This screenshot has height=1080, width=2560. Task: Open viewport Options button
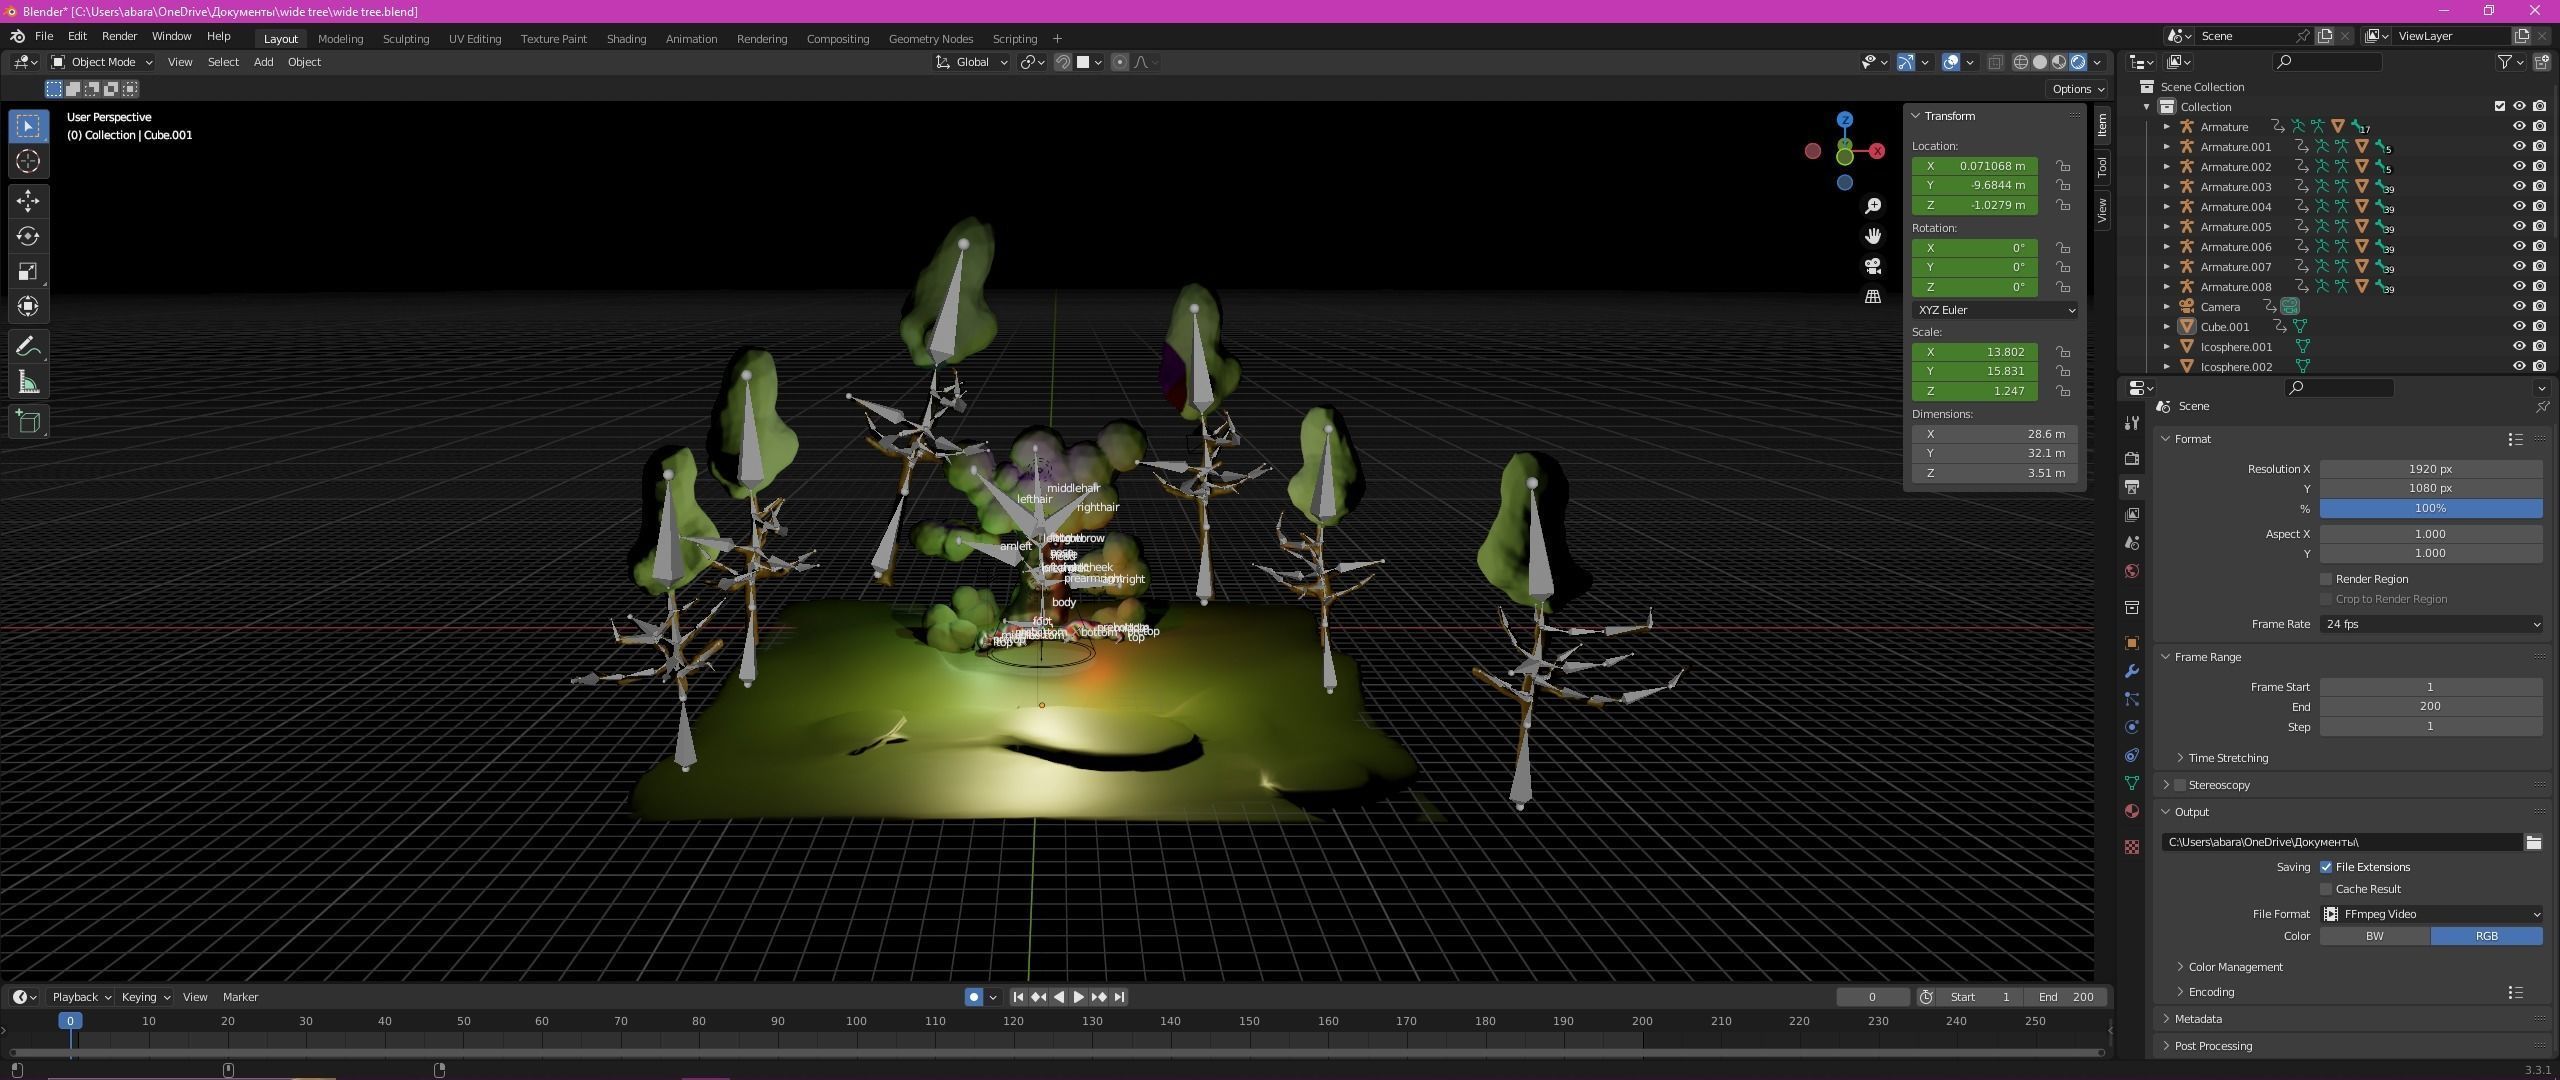tap(2077, 89)
